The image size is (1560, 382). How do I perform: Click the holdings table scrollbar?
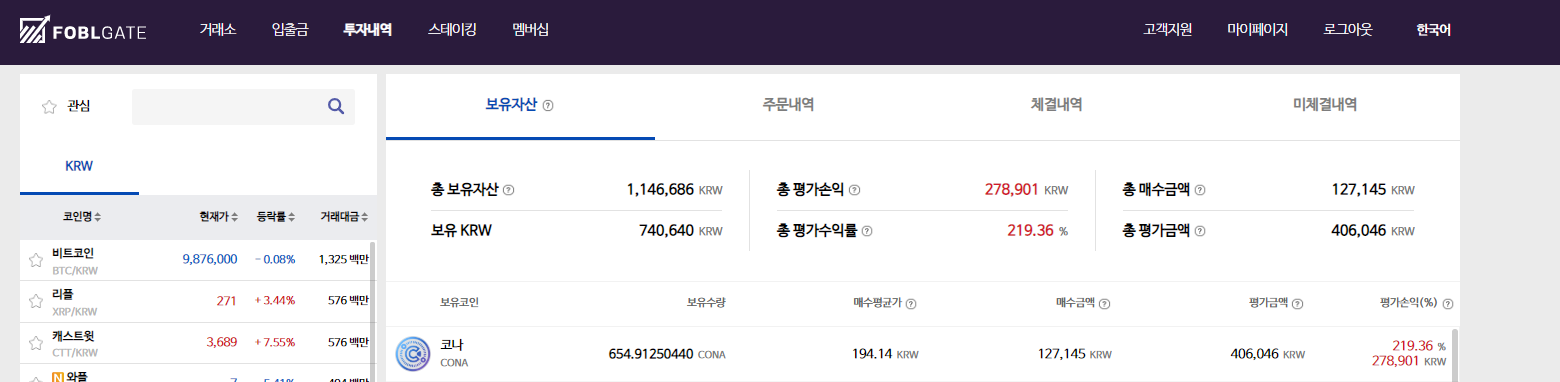1455,355
